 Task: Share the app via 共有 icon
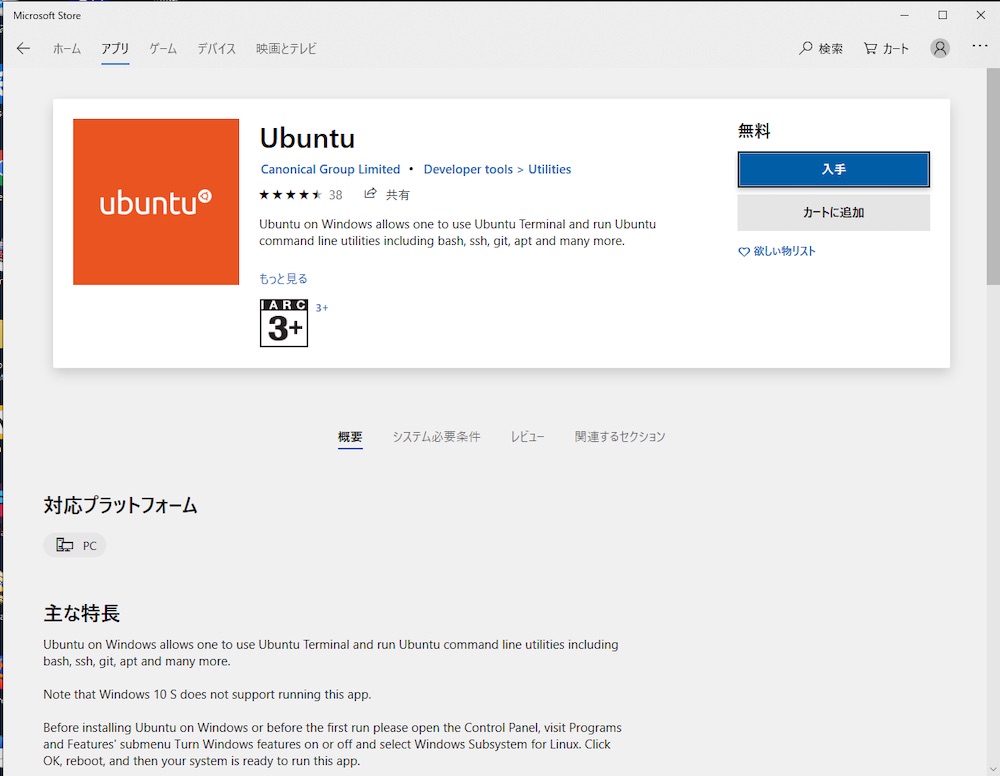tap(387, 194)
